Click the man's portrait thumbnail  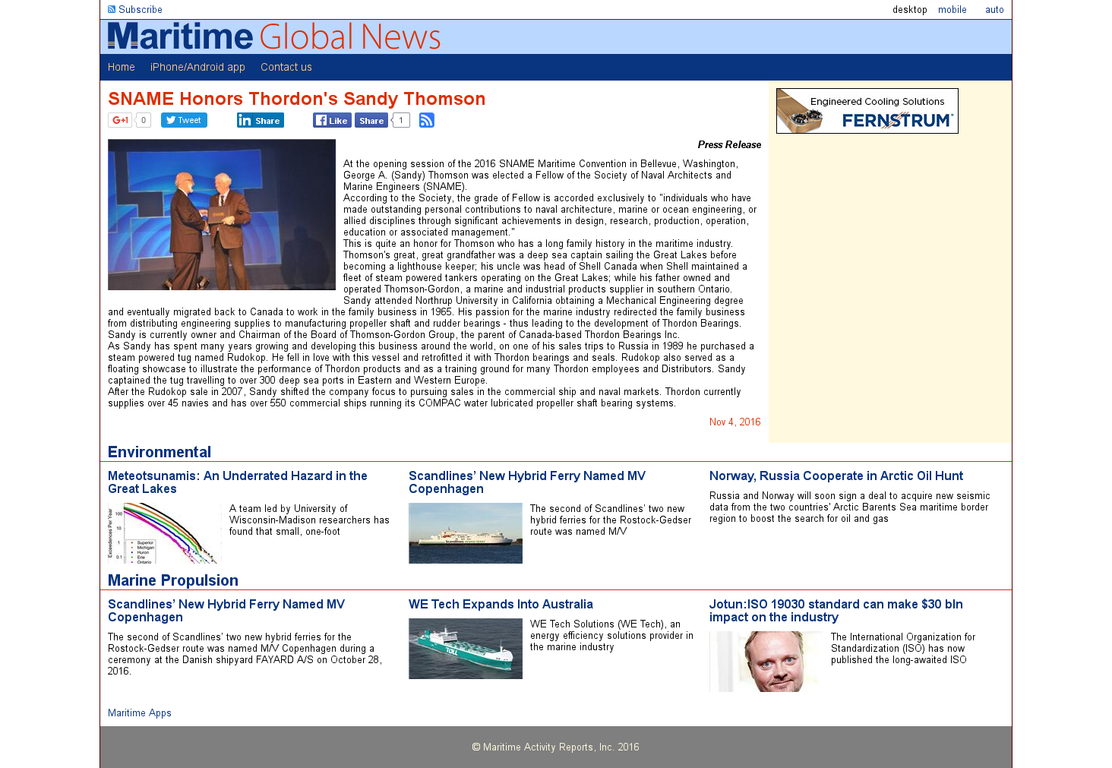pyautogui.click(x=766, y=662)
